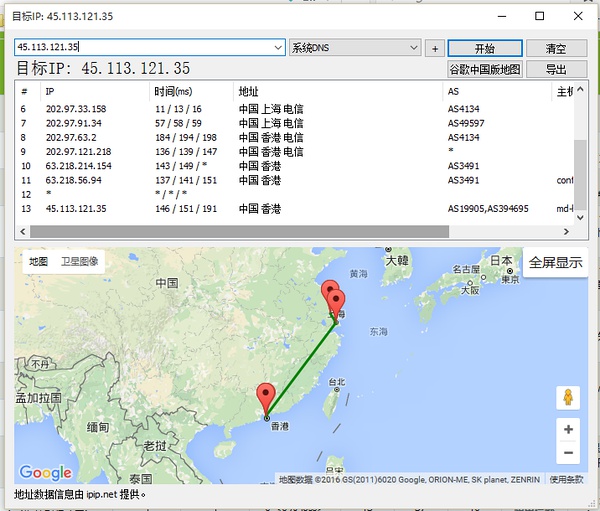Click the plus button beside DNS selector
Image resolution: width=600 pixels, height=511 pixels.
point(434,48)
